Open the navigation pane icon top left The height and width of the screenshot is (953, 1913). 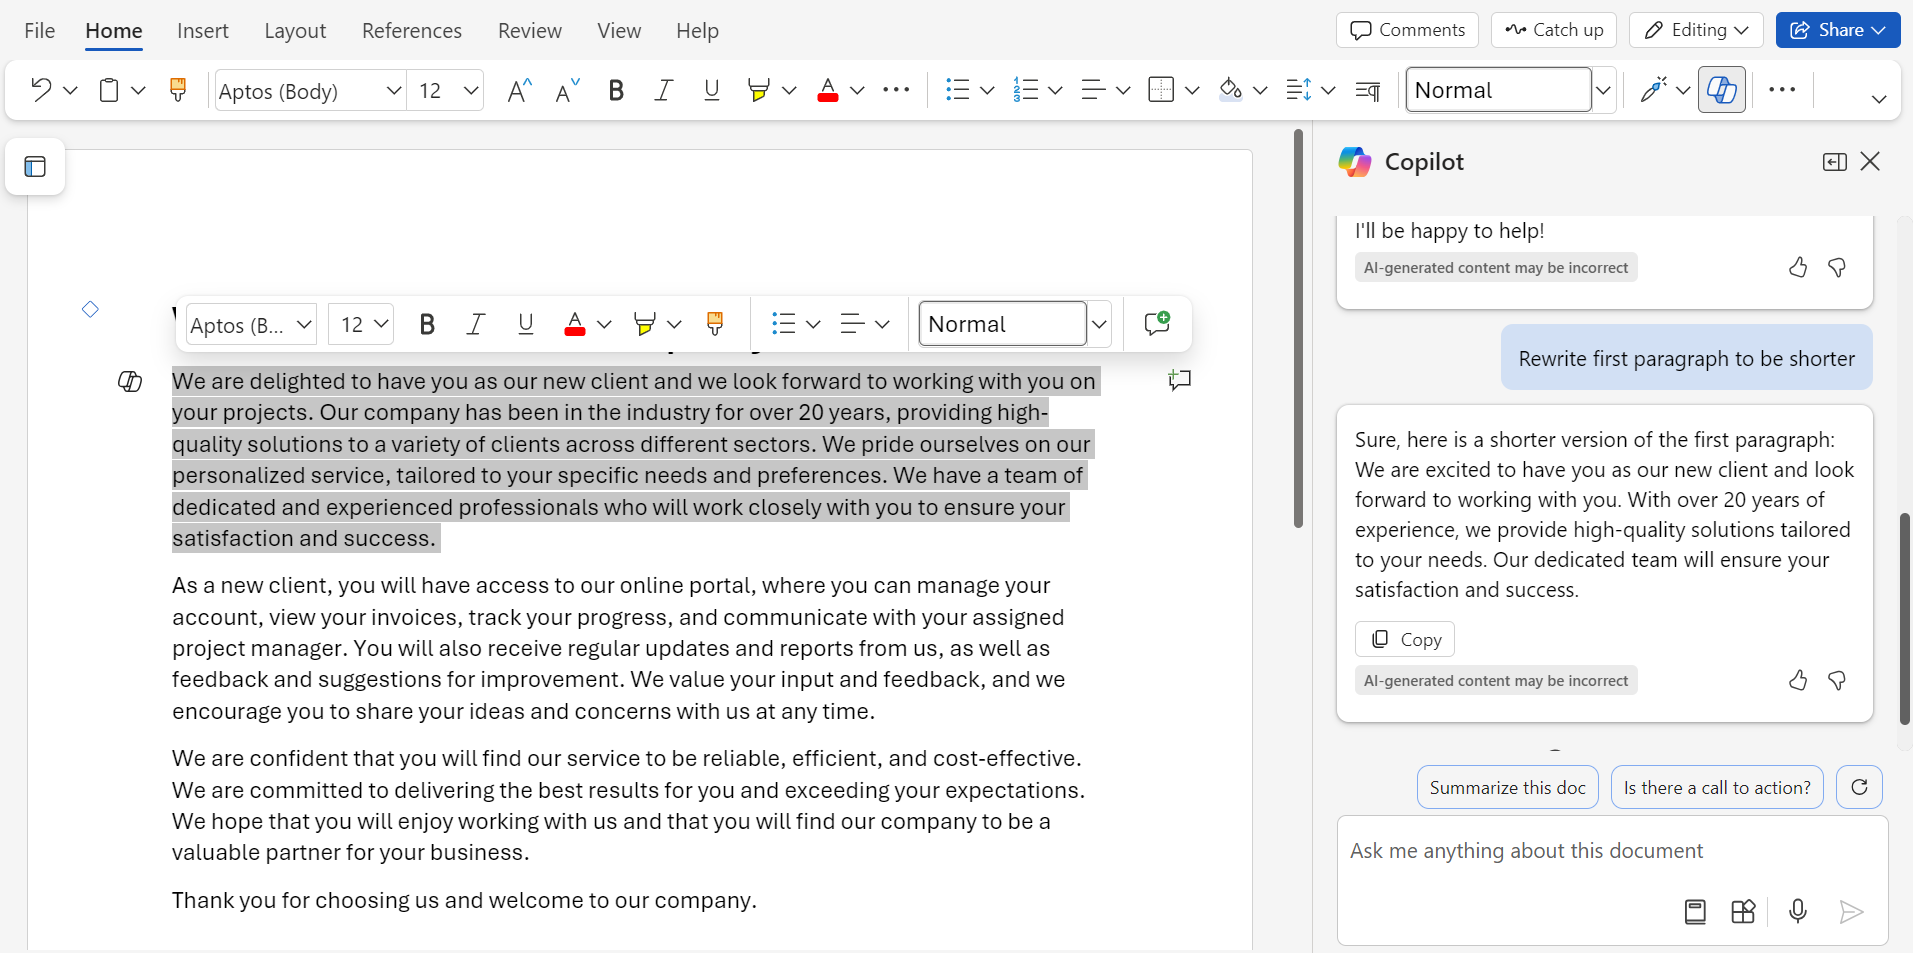click(35, 166)
